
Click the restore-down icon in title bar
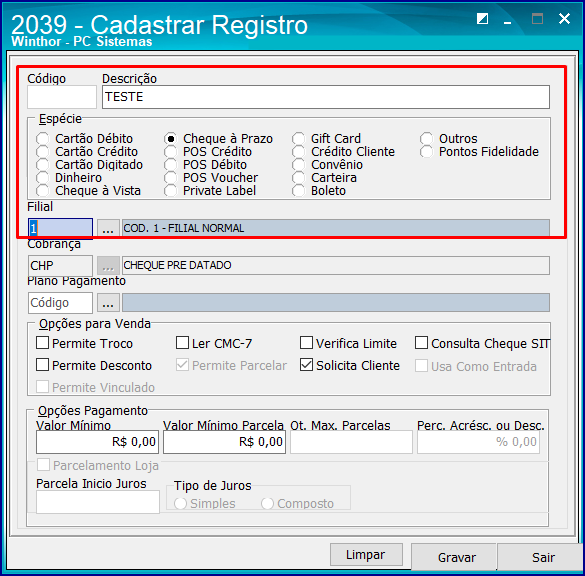[482, 18]
